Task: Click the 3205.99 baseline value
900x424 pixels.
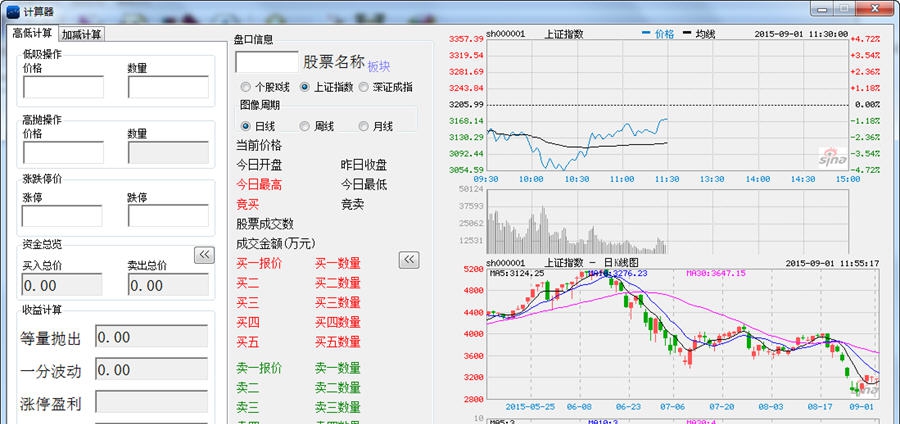Action: [467, 104]
